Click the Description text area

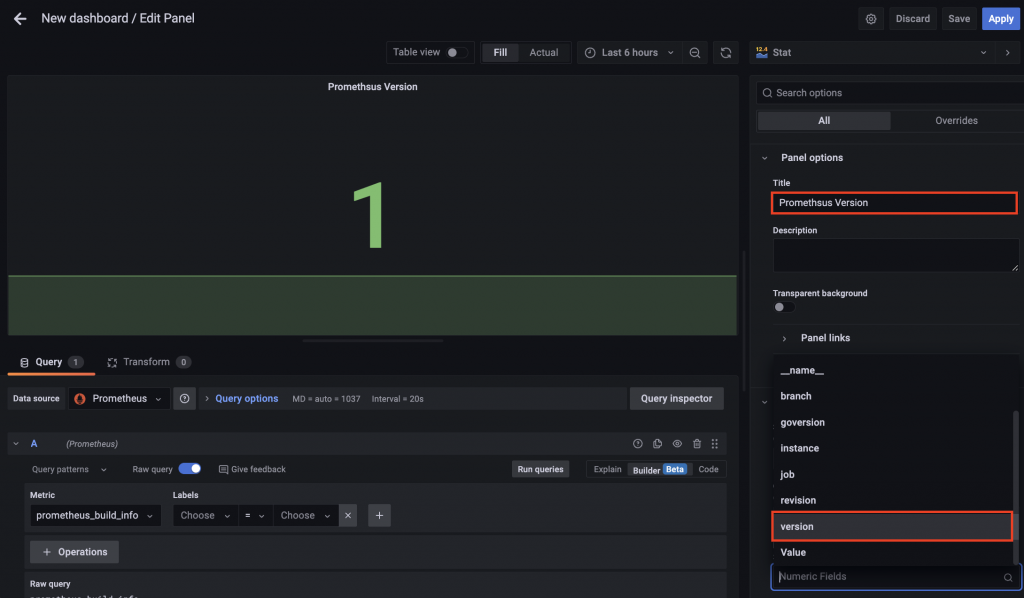(895, 255)
